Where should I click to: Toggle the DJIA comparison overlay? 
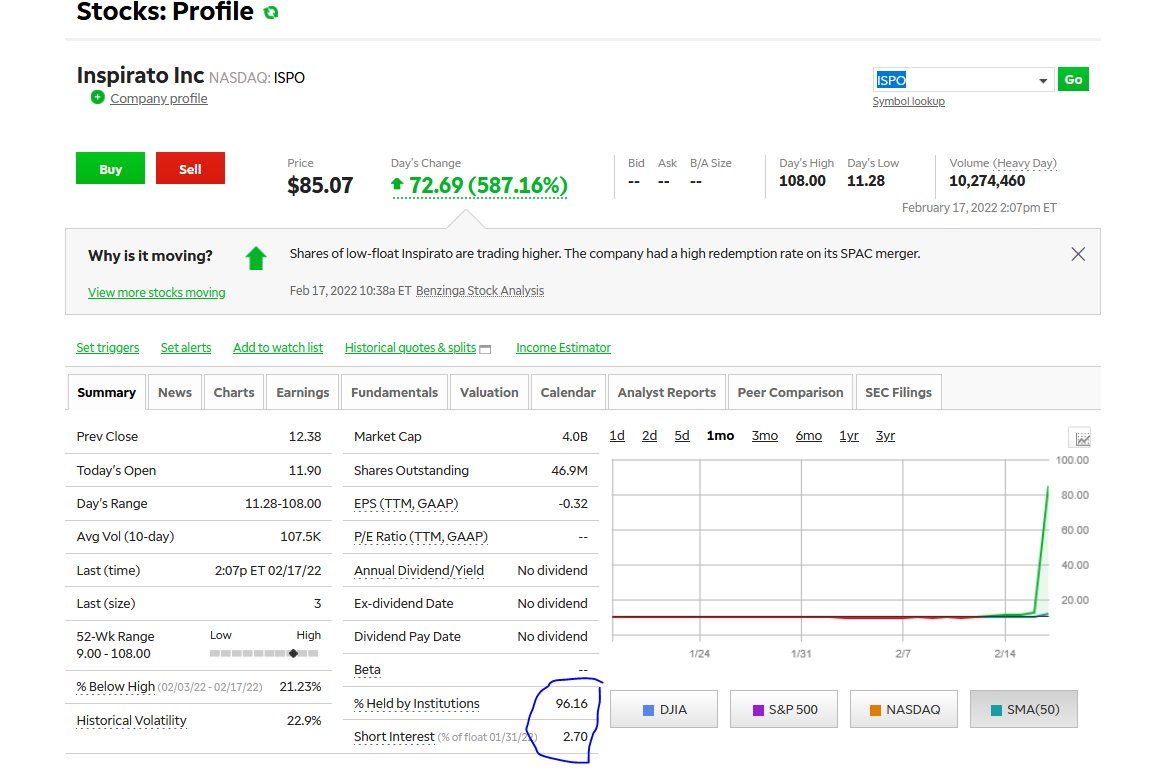pyautogui.click(x=664, y=710)
